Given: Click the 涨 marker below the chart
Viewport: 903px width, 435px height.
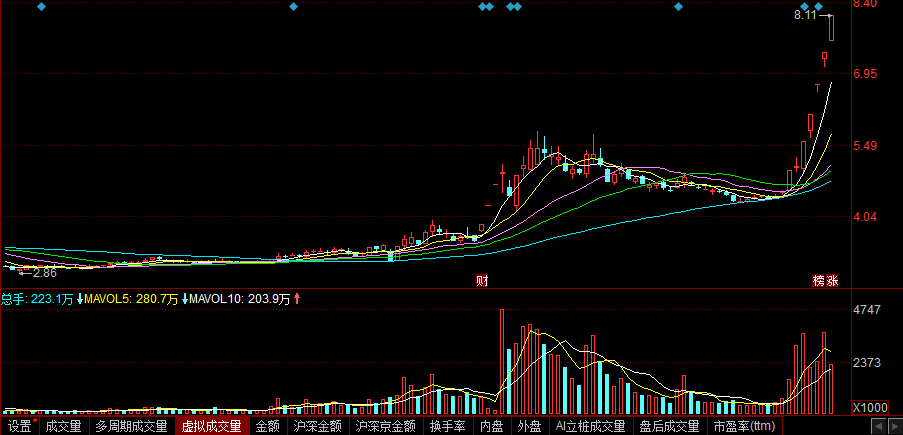Looking at the screenshot, I should click(832, 281).
